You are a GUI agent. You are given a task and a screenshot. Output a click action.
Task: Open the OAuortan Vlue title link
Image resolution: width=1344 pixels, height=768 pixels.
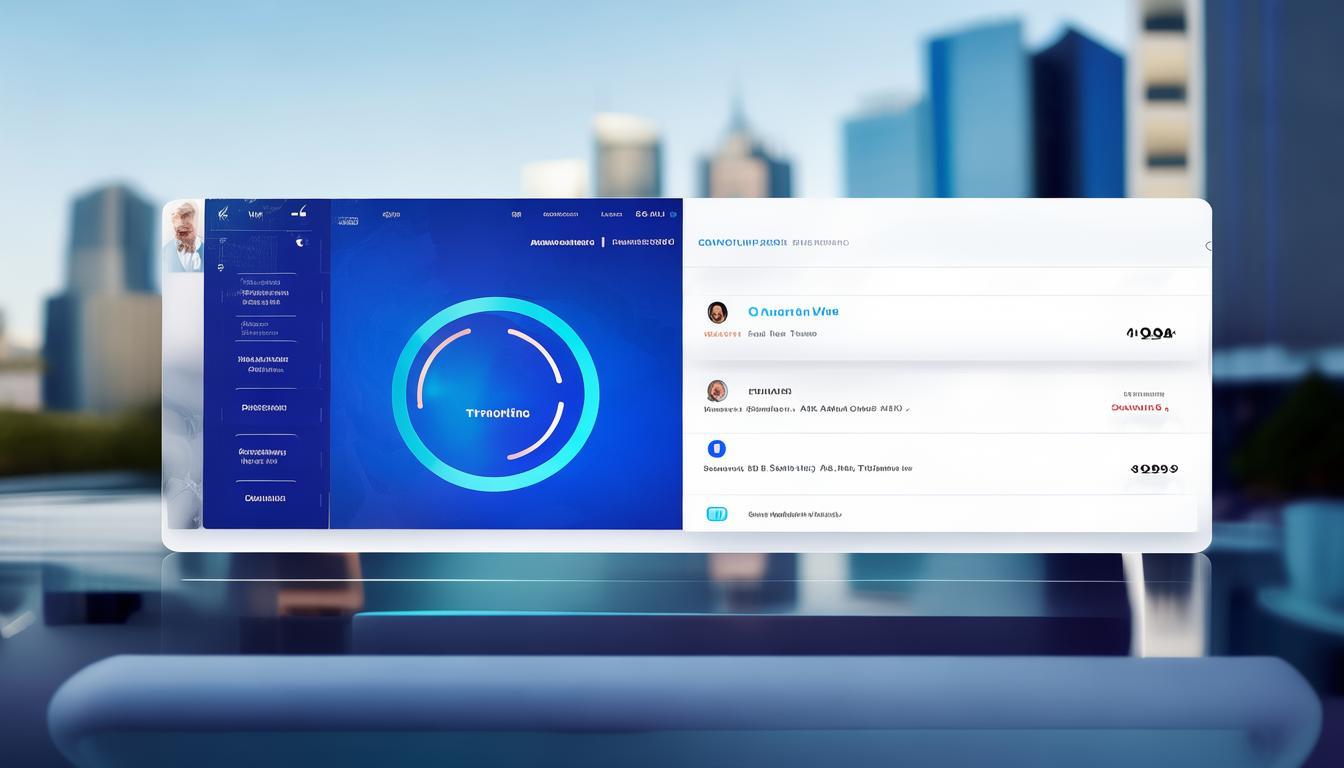point(793,312)
